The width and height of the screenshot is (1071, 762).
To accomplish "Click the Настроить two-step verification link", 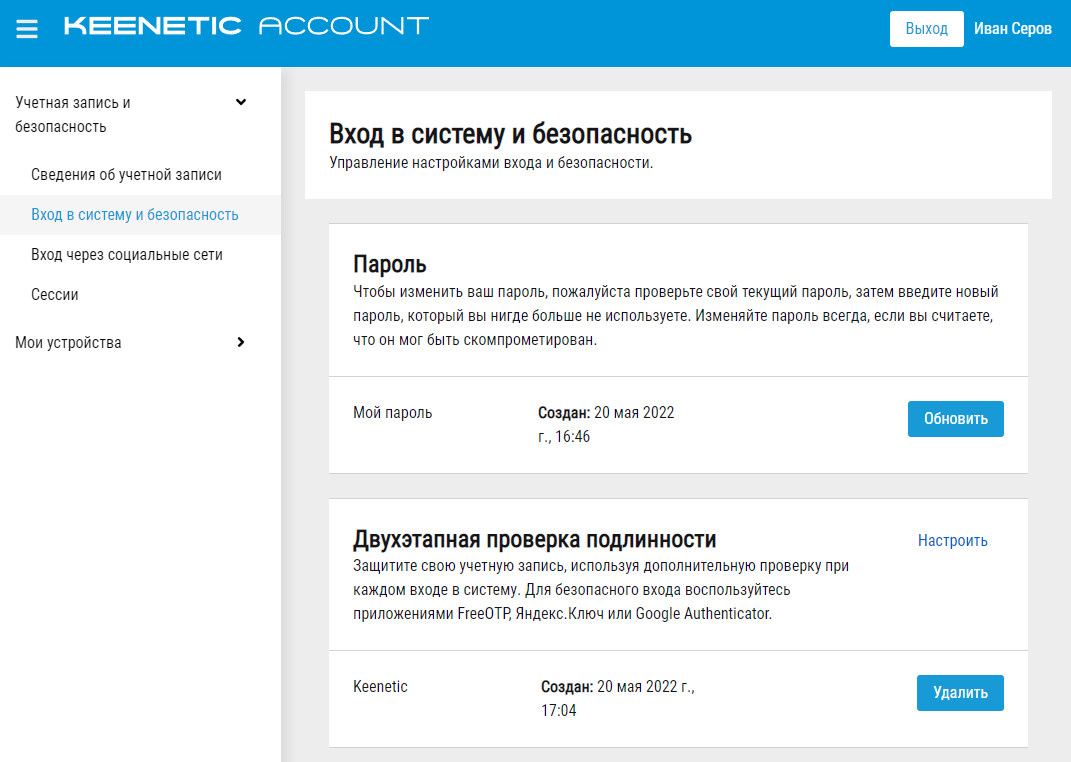I will pyautogui.click(x=952, y=541).
